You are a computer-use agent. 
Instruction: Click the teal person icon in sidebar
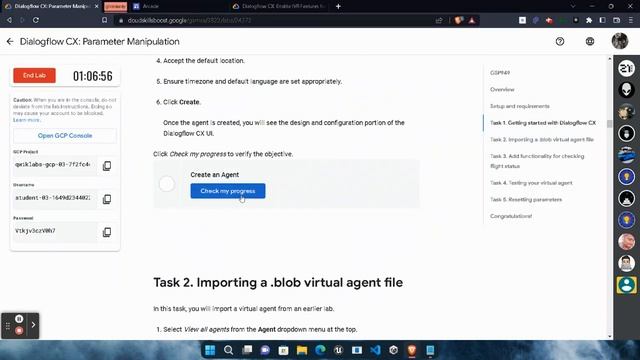pos(626,285)
